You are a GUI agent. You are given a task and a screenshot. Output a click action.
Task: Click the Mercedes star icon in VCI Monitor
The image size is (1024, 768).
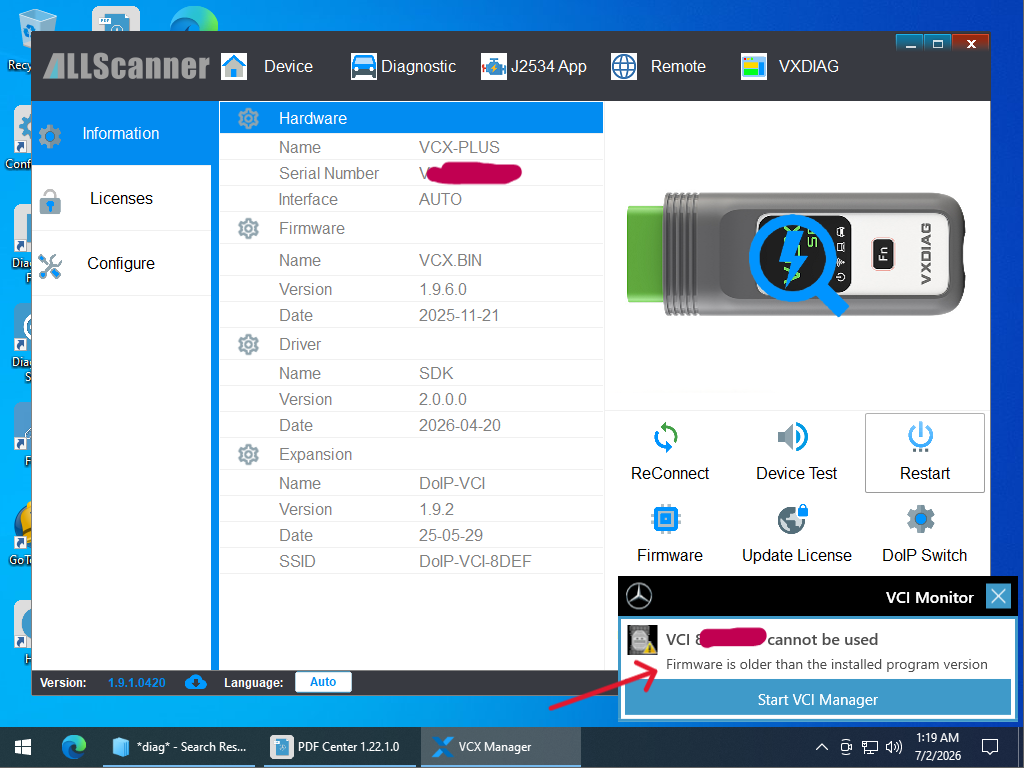(639, 596)
